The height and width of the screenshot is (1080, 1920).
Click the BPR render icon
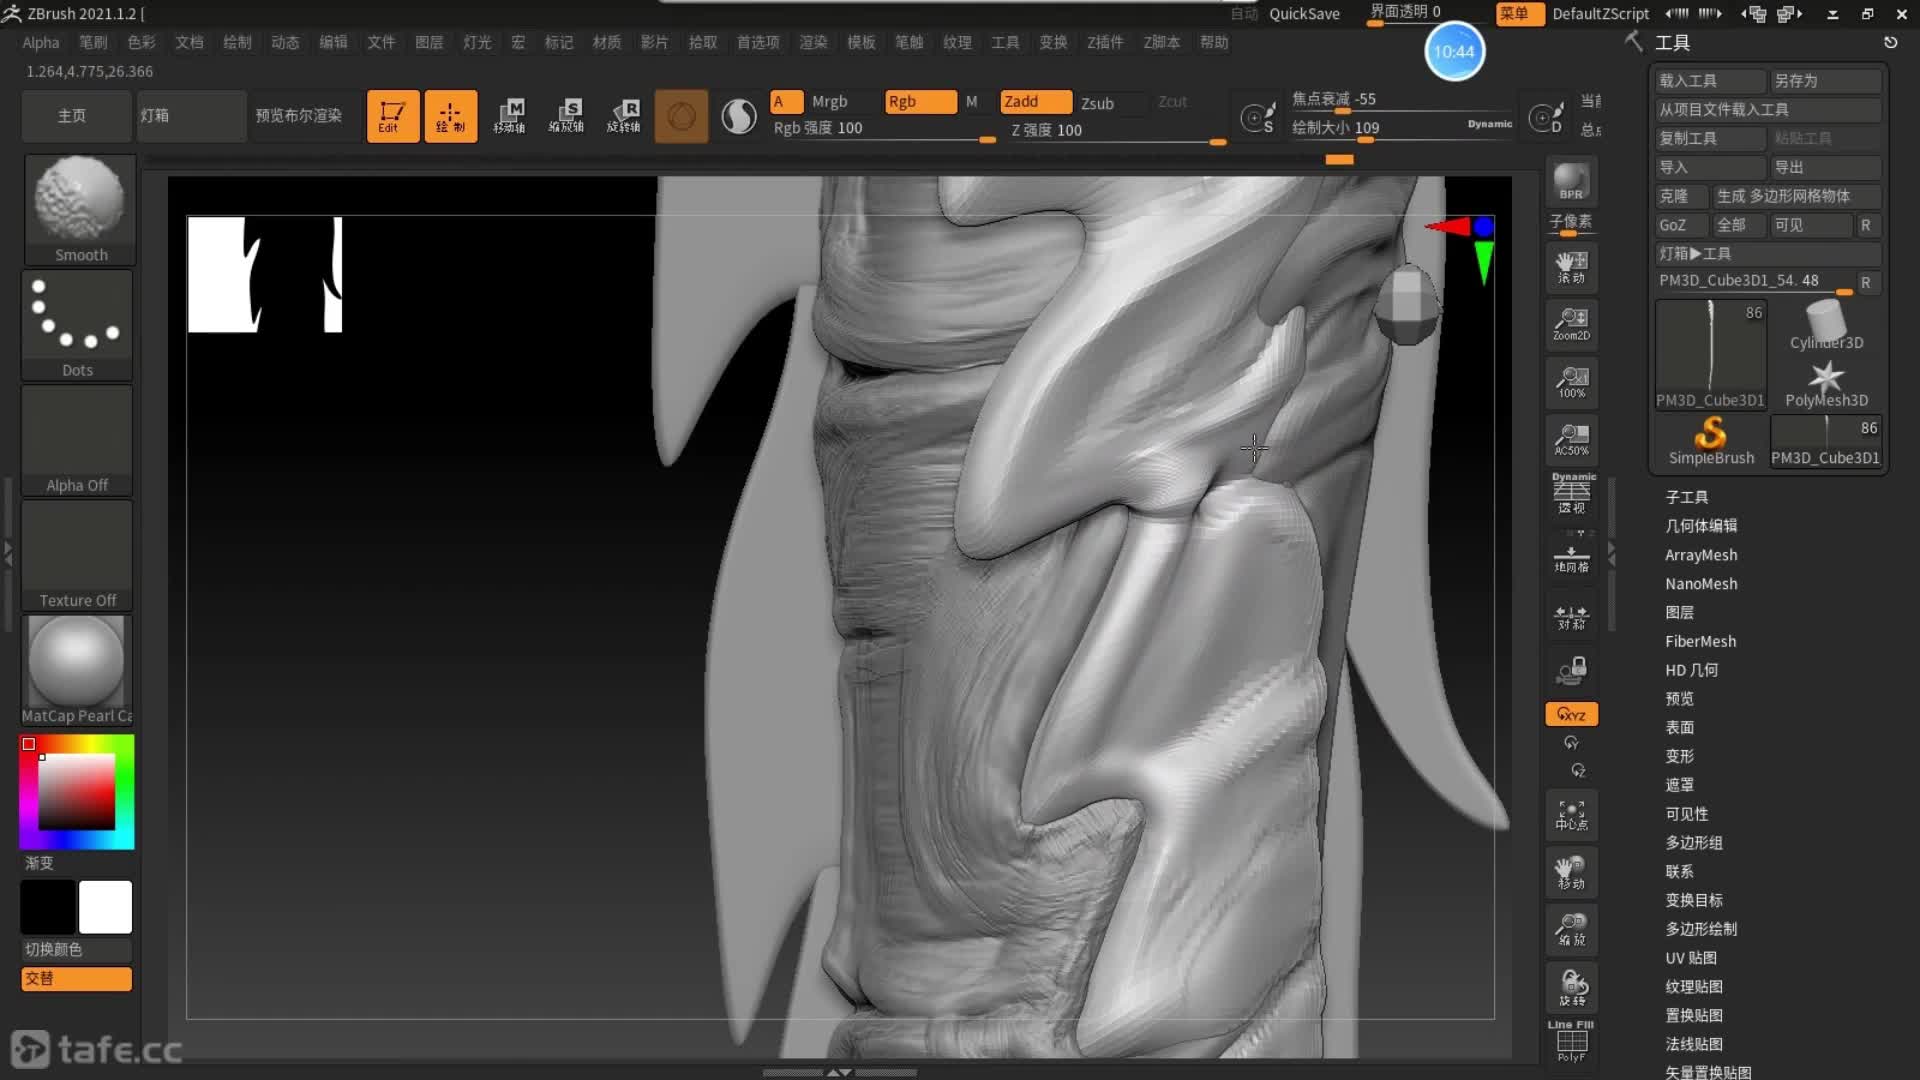pos(1571,181)
